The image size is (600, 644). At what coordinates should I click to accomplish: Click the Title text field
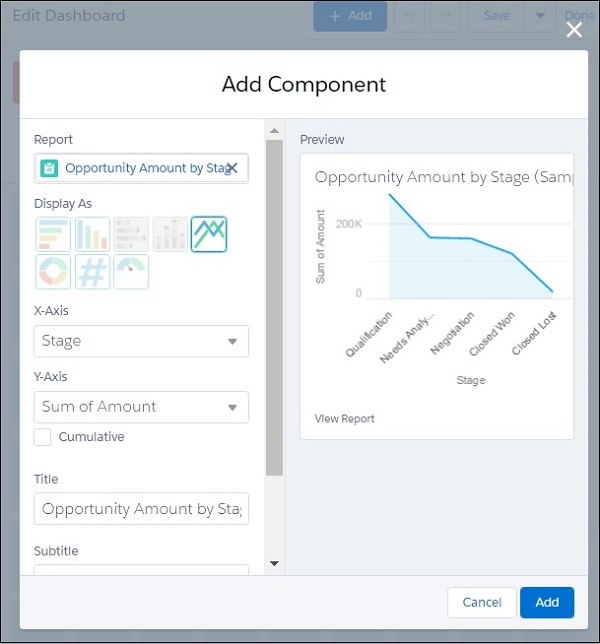pyautogui.click(x=141, y=509)
